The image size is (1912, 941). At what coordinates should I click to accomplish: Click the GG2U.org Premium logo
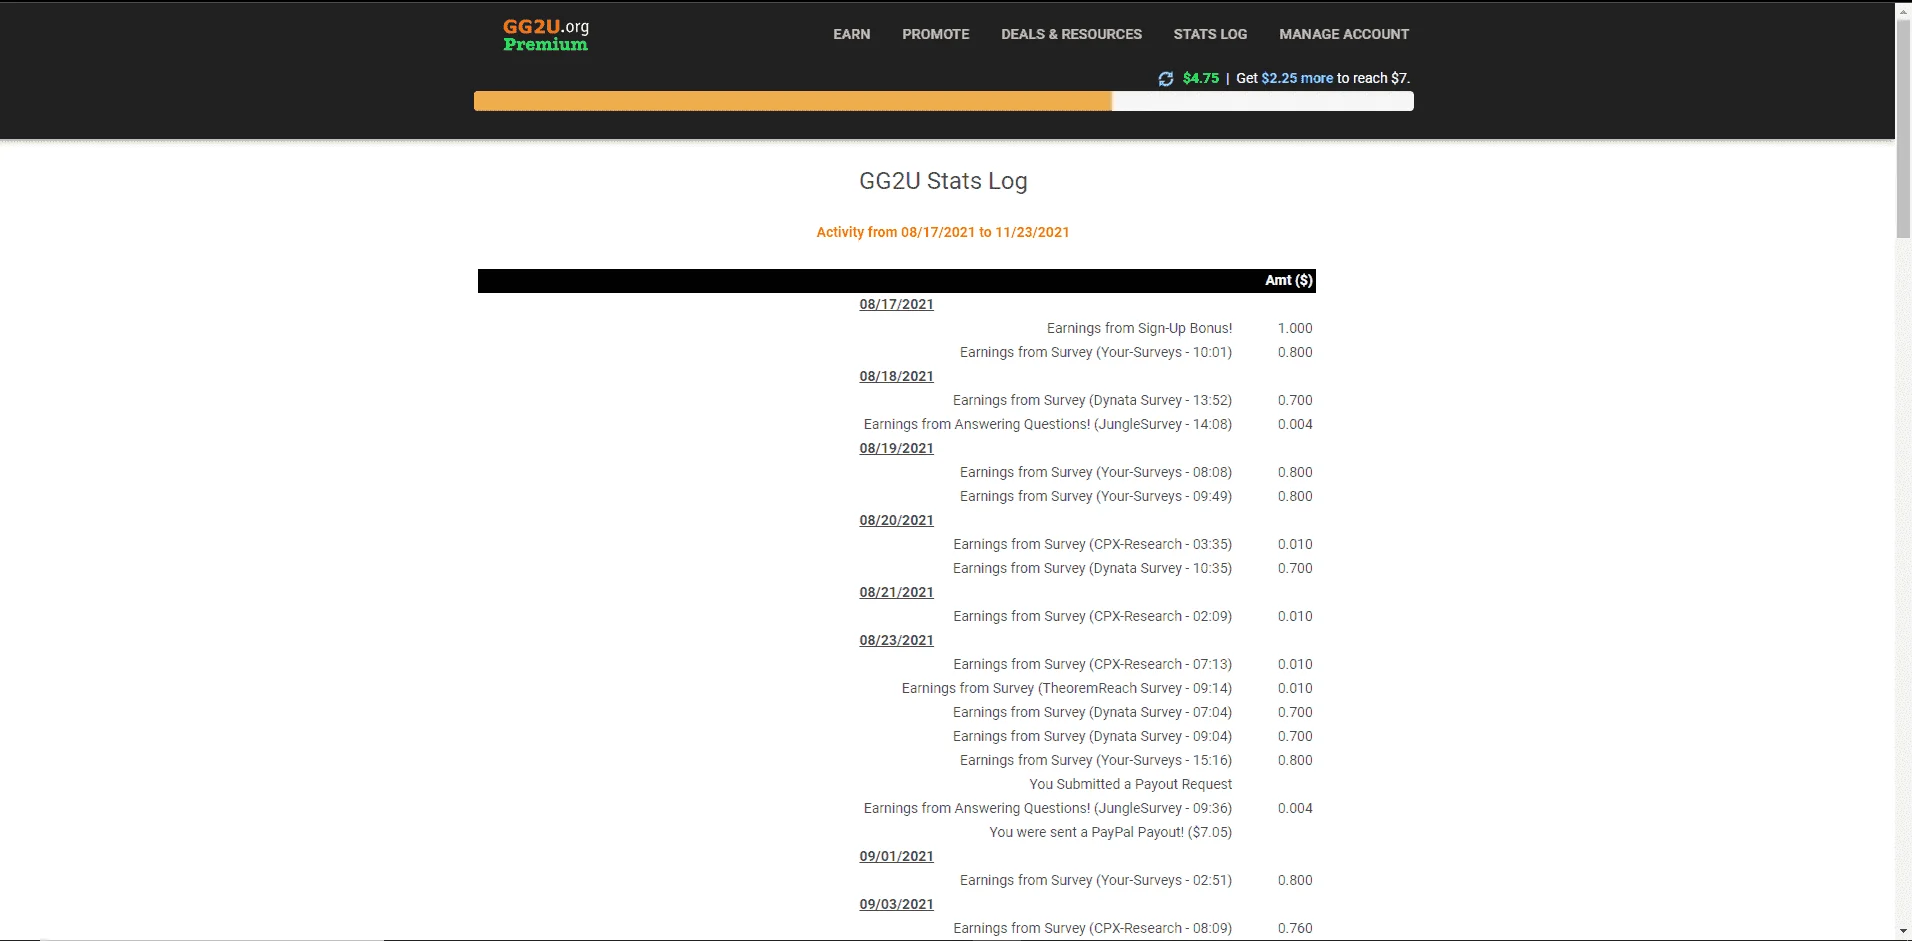[546, 35]
